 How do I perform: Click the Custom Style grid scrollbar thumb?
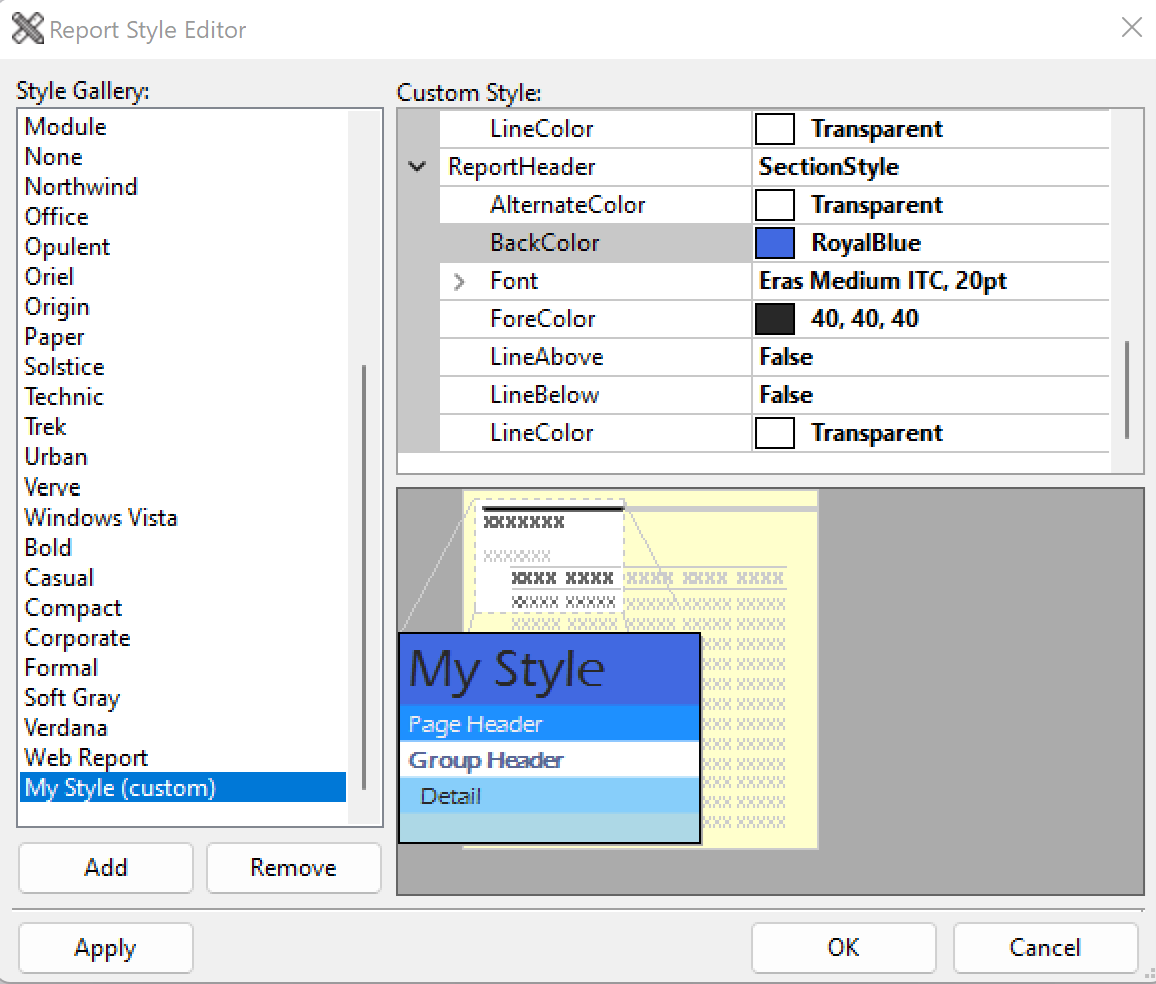tap(1127, 390)
